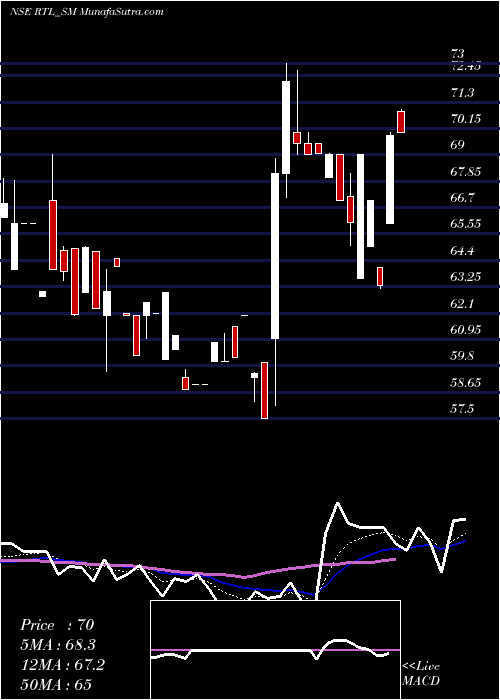
Task: Click the 'NSE RTL_SM MunafaSutra.com' title text
Action: tap(87, 12)
